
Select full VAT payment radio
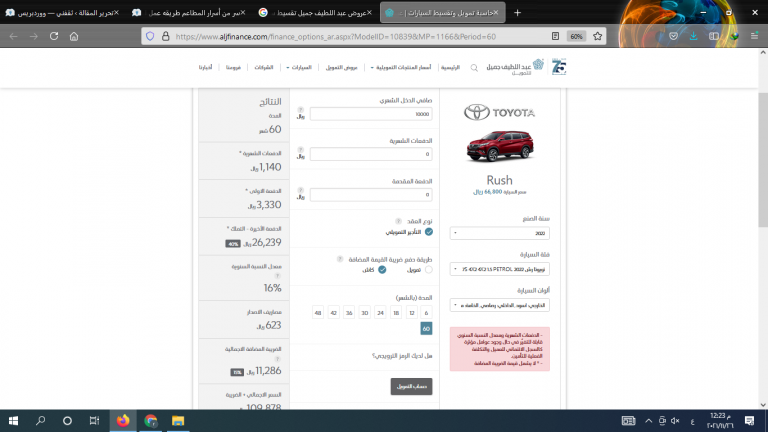(382, 270)
